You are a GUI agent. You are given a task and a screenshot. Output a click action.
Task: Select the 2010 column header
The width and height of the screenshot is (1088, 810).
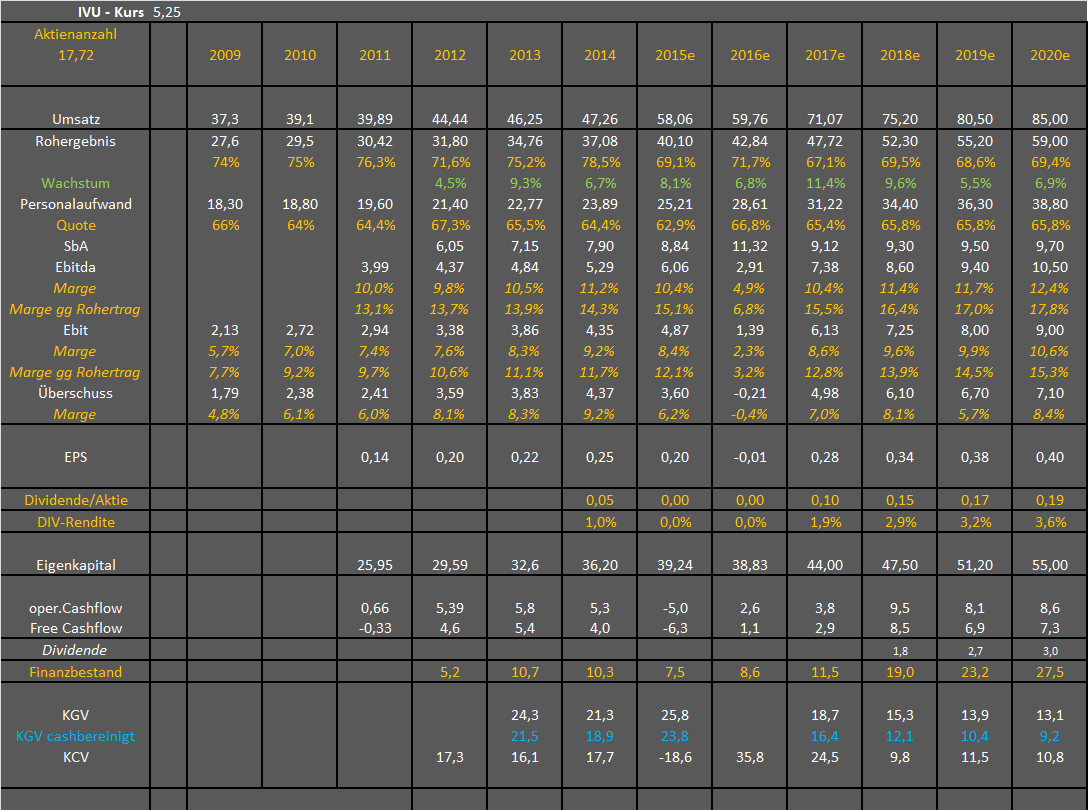pyautogui.click(x=300, y=55)
